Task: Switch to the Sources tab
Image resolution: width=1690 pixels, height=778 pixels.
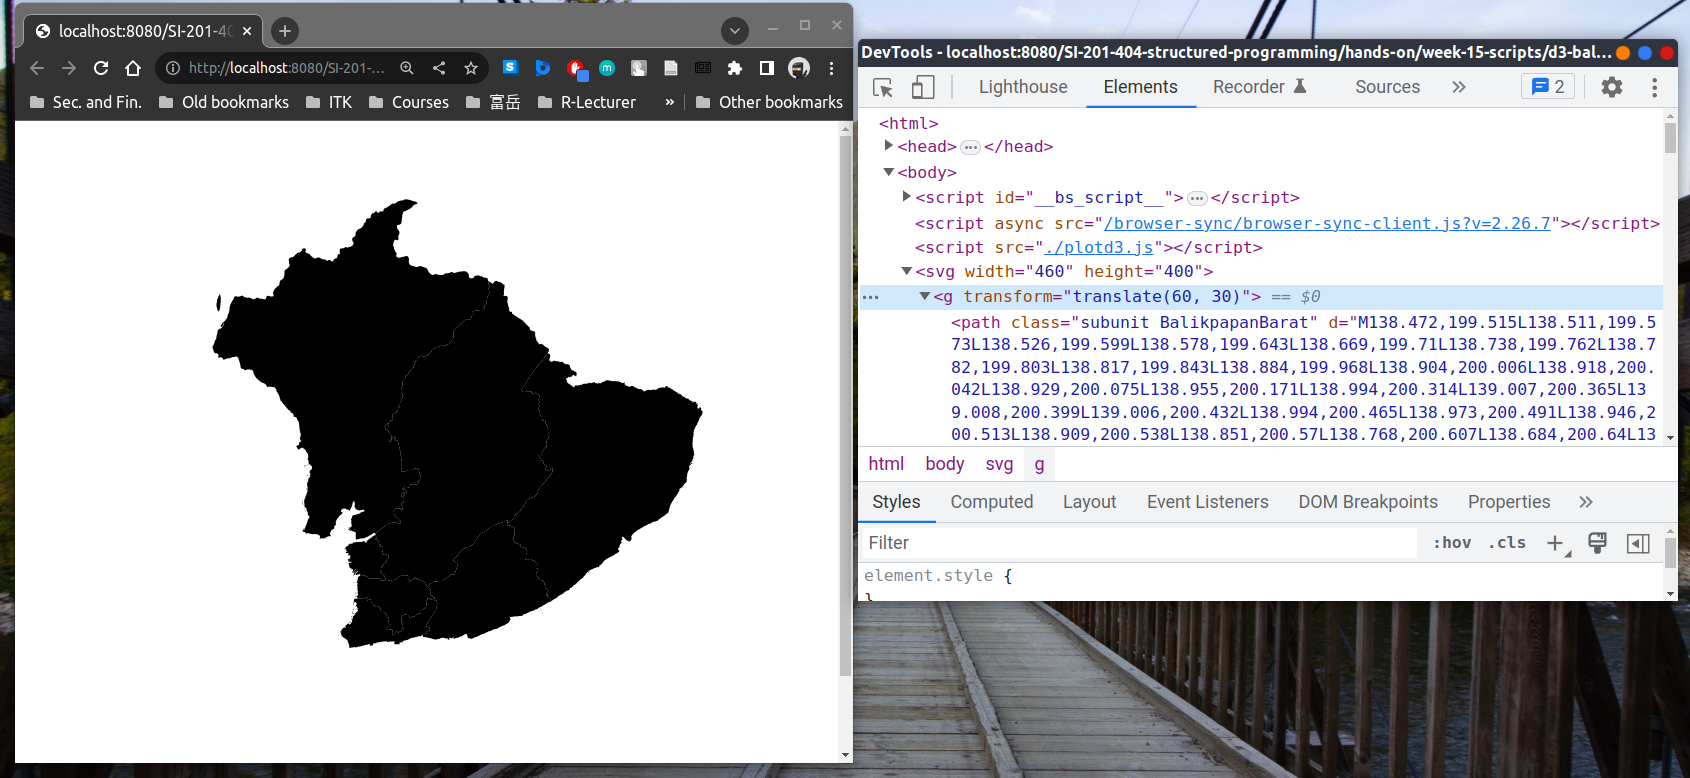Action: (1387, 87)
